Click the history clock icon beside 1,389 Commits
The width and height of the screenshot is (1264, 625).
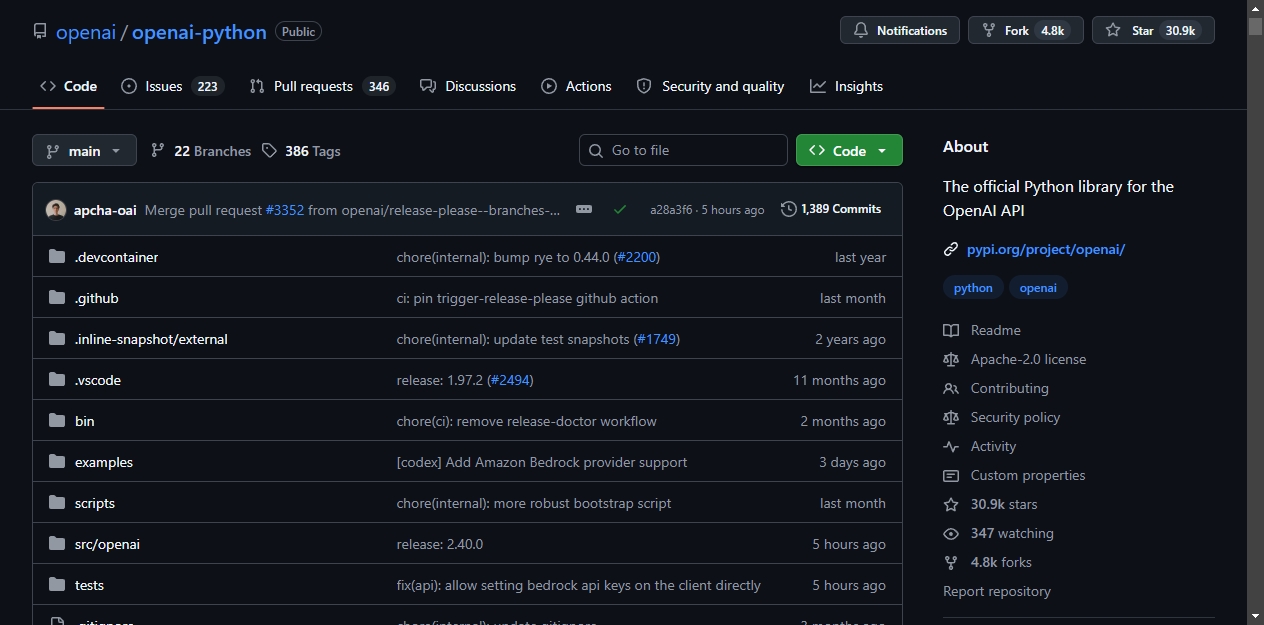[x=789, y=209]
